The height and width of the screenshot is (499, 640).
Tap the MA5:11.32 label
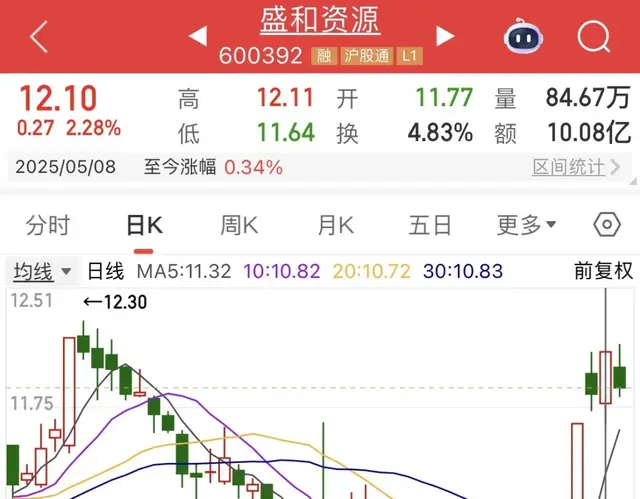(184, 271)
